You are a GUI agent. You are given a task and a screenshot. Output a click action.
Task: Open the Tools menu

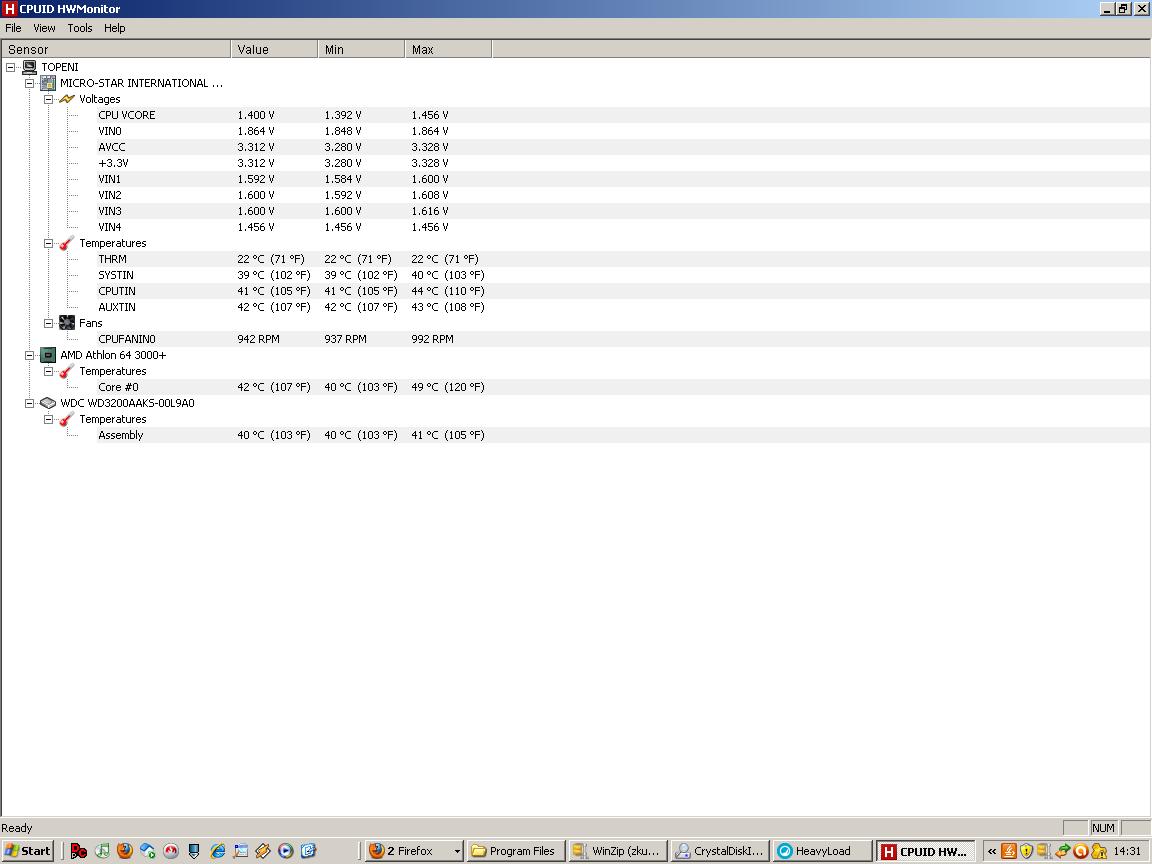tap(80, 28)
